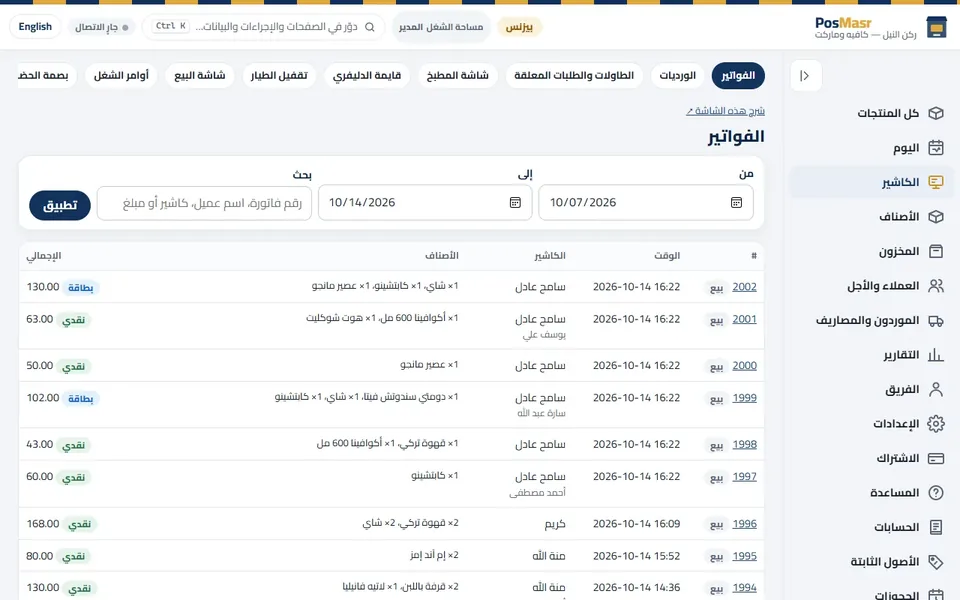Click the PosMasr store logo icon
Image resolution: width=960 pixels, height=600 pixels.
point(936,28)
